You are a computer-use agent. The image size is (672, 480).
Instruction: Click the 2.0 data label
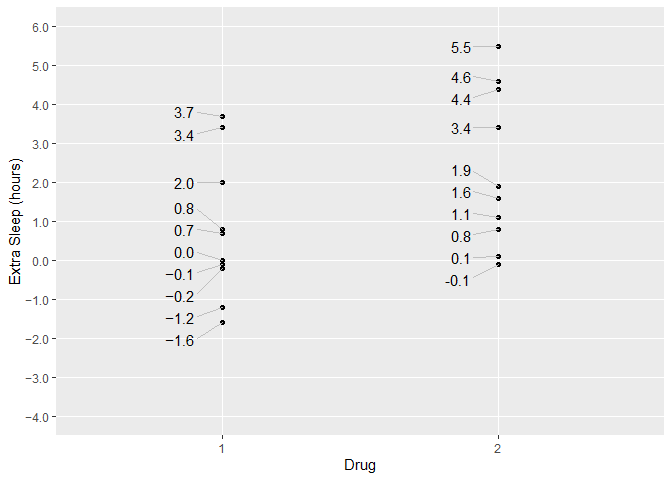pyautogui.click(x=183, y=184)
